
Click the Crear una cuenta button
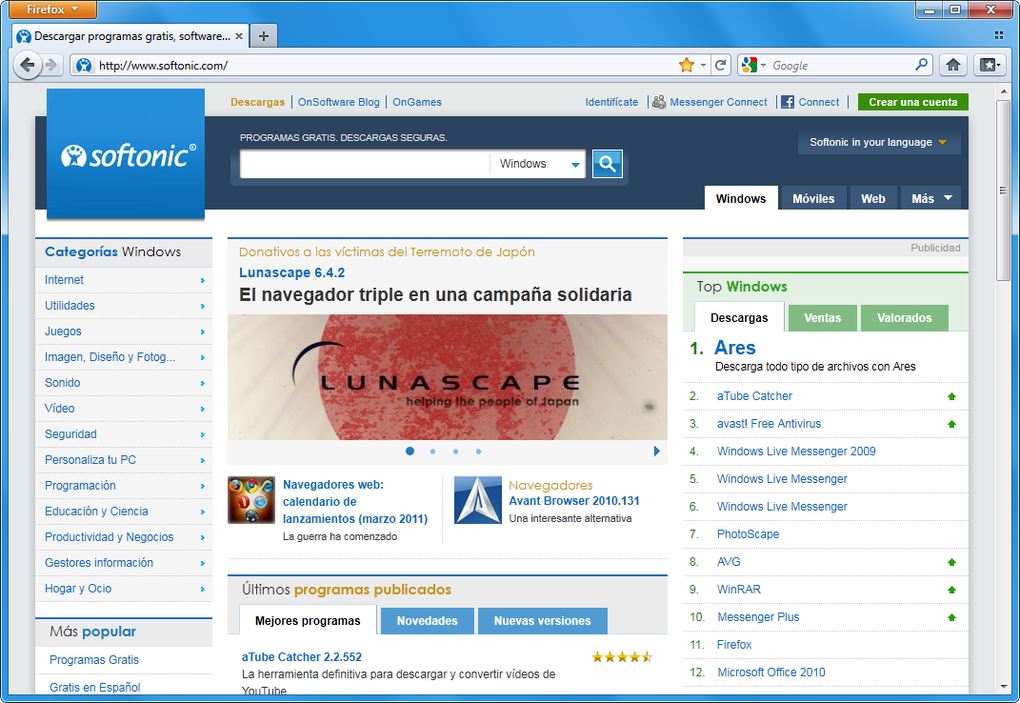913,102
